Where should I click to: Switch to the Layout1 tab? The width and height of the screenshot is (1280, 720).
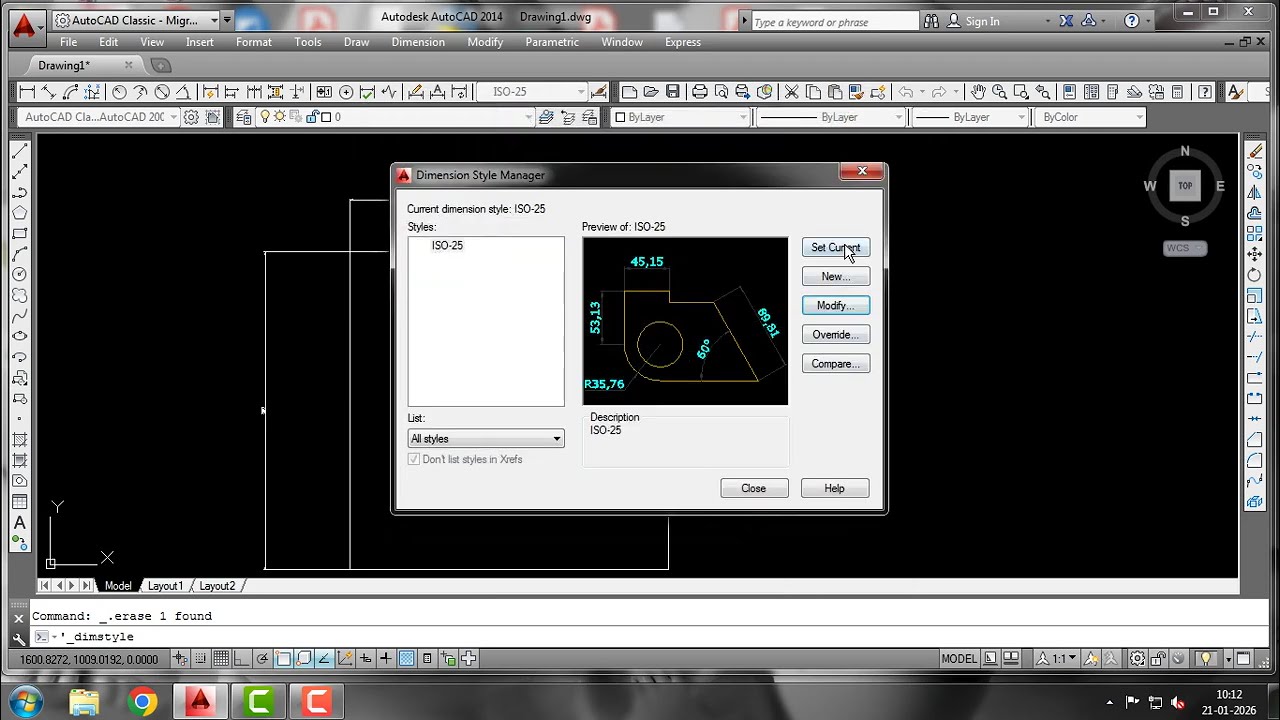165,586
